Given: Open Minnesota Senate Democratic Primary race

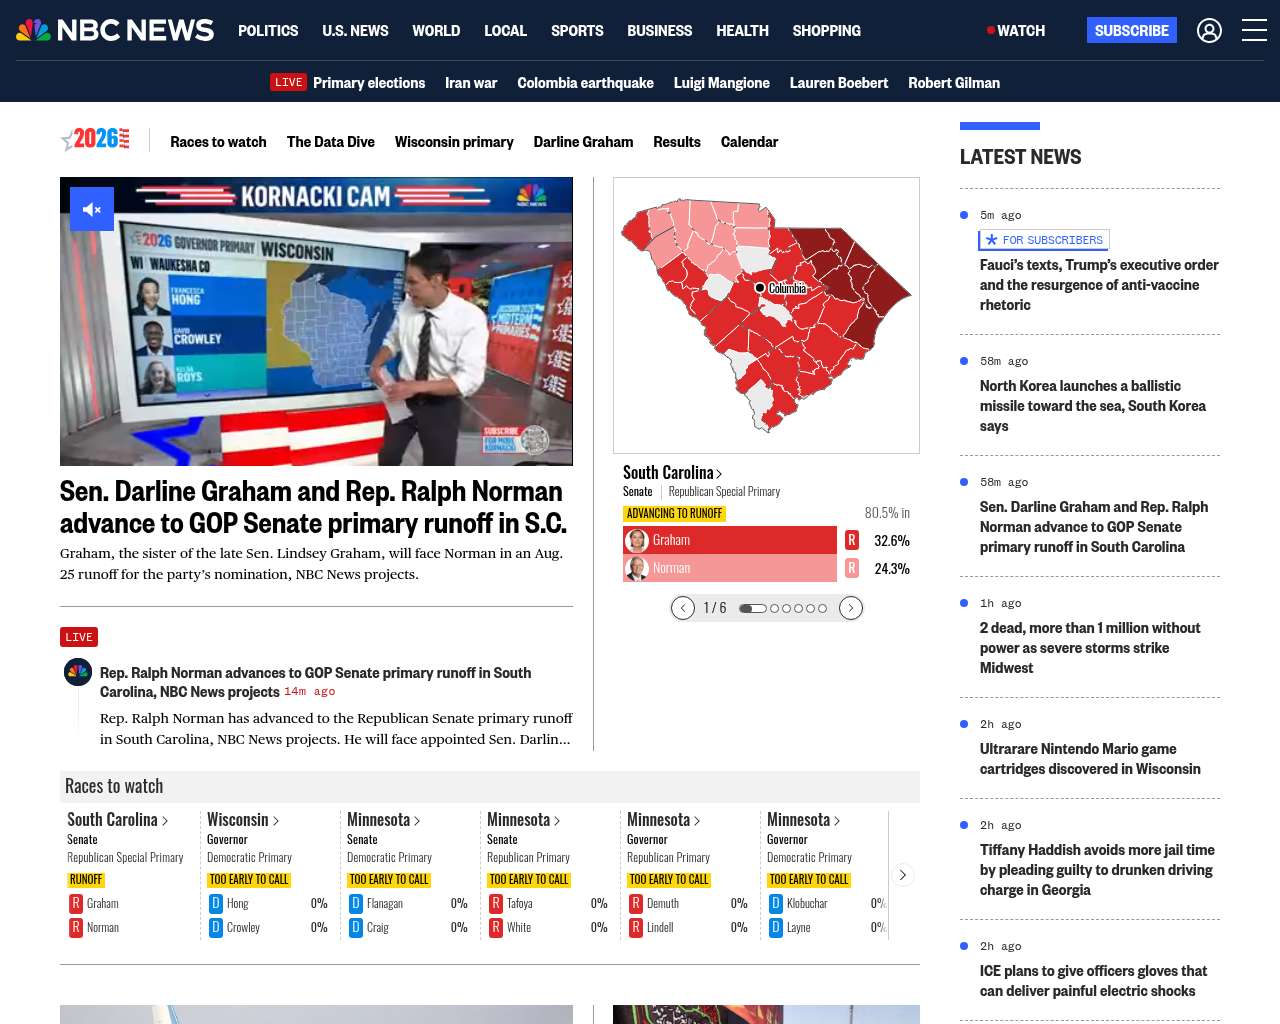Looking at the screenshot, I should pos(384,820).
